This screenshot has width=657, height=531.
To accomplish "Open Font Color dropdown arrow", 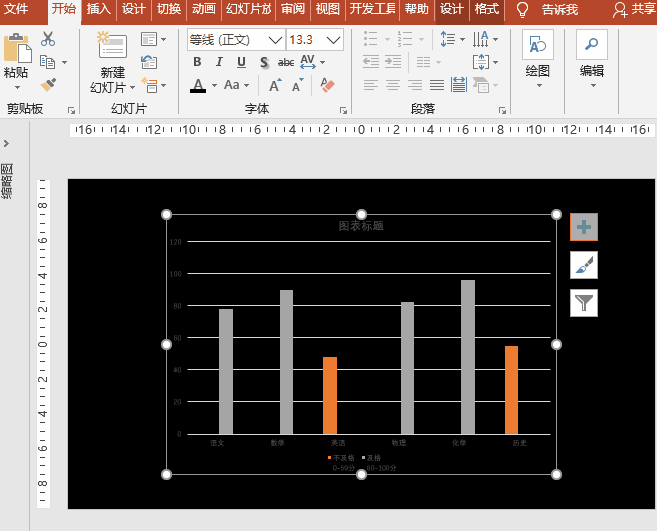I will coord(215,85).
